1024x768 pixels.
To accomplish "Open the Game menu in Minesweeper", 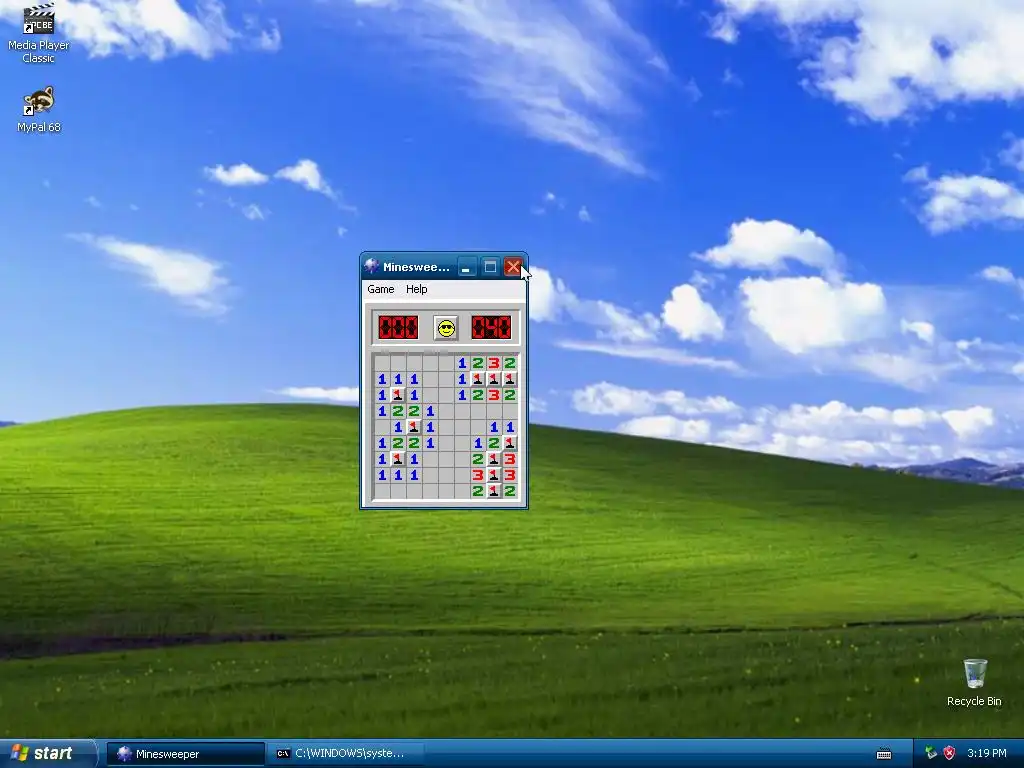I will tap(381, 289).
